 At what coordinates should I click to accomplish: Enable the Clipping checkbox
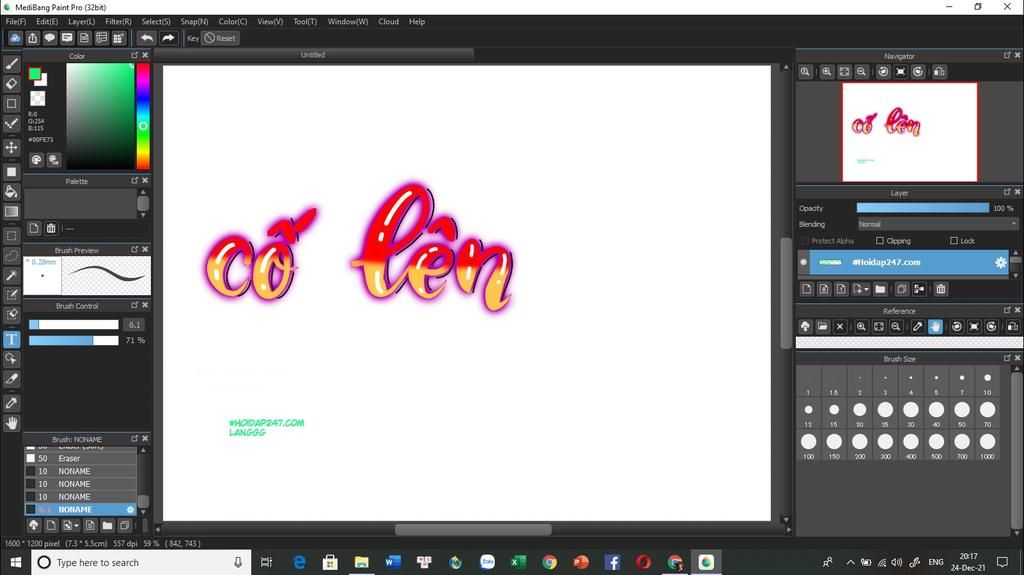coord(880,241)
